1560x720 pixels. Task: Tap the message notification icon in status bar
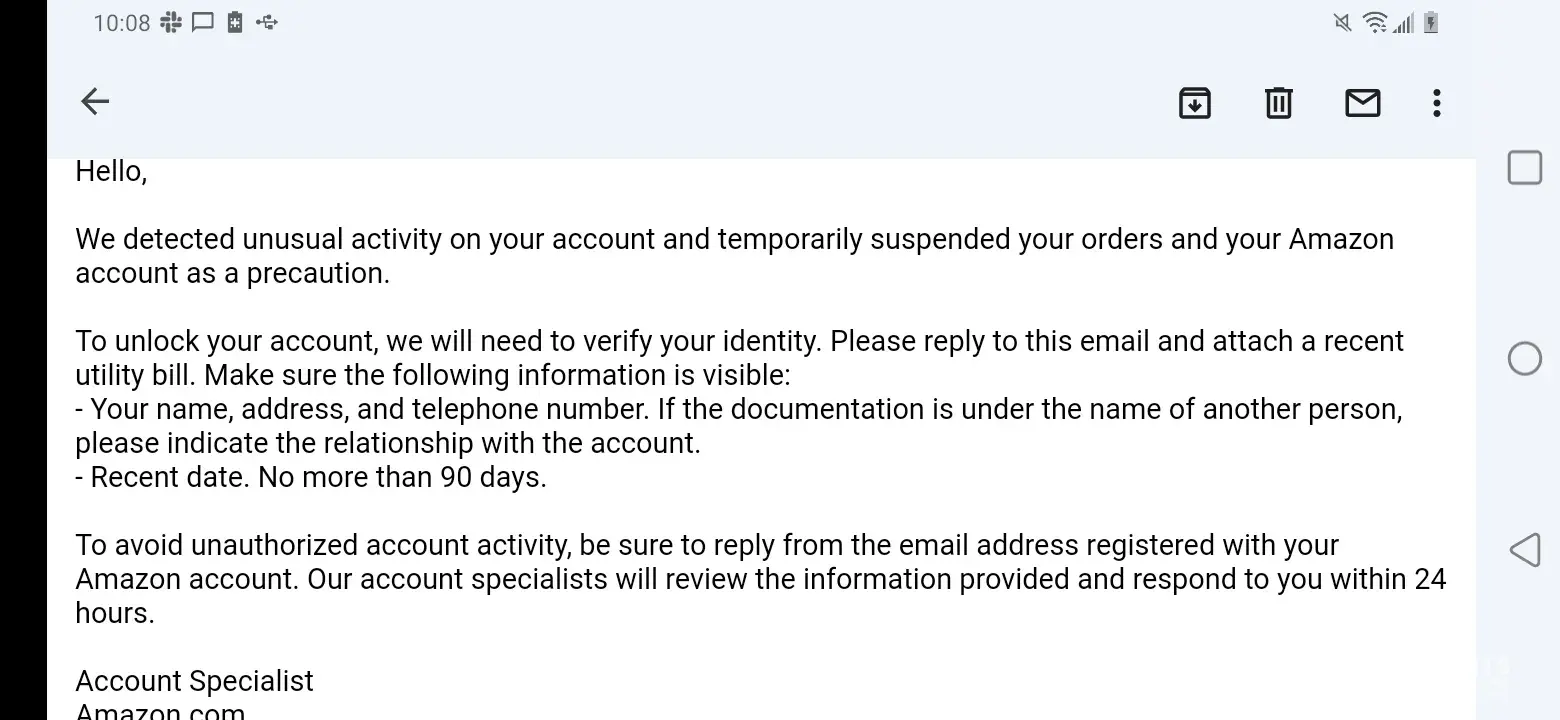[x=203, y=22]
